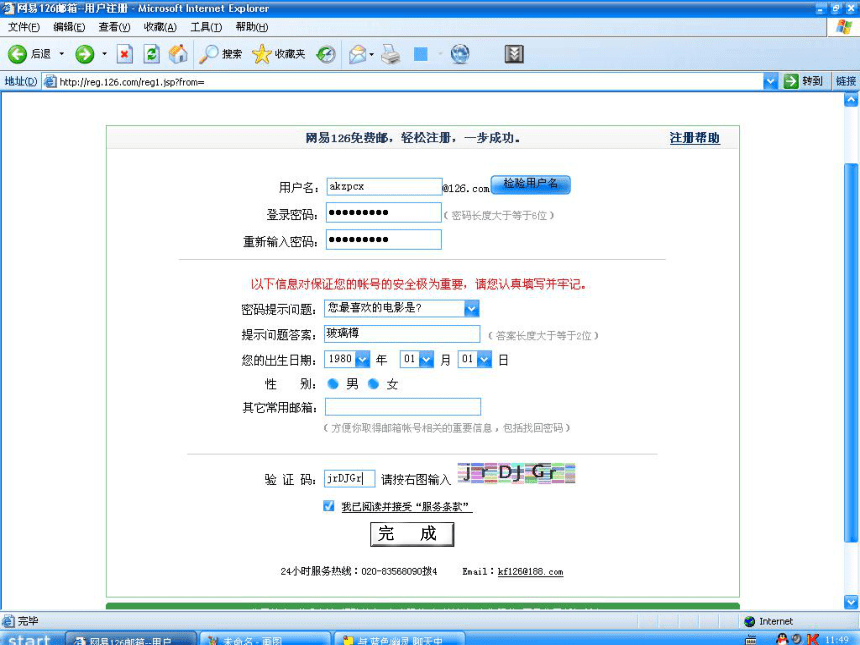Click the Internet zone globe in status bar

(750, 621)
